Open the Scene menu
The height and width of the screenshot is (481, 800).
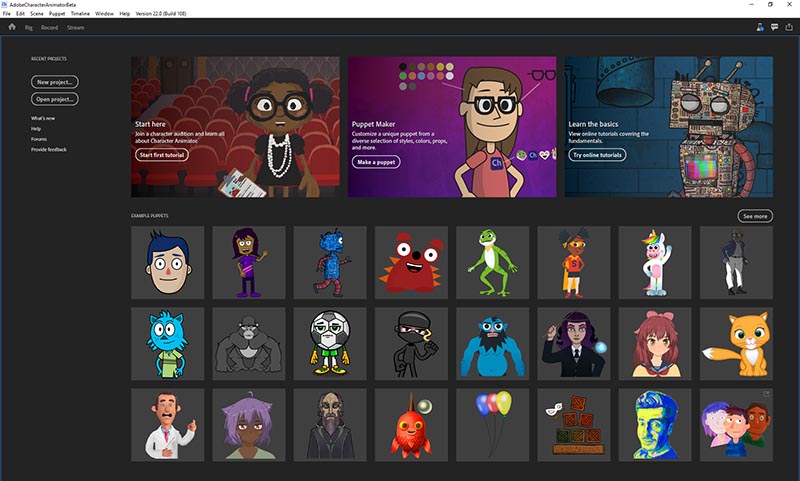(37, 14)
